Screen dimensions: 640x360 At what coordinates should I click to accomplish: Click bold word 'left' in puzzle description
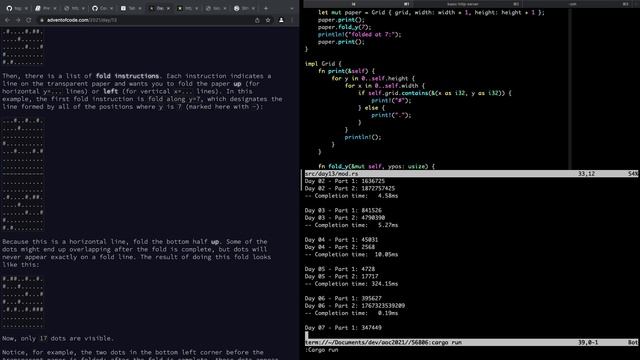111,91
